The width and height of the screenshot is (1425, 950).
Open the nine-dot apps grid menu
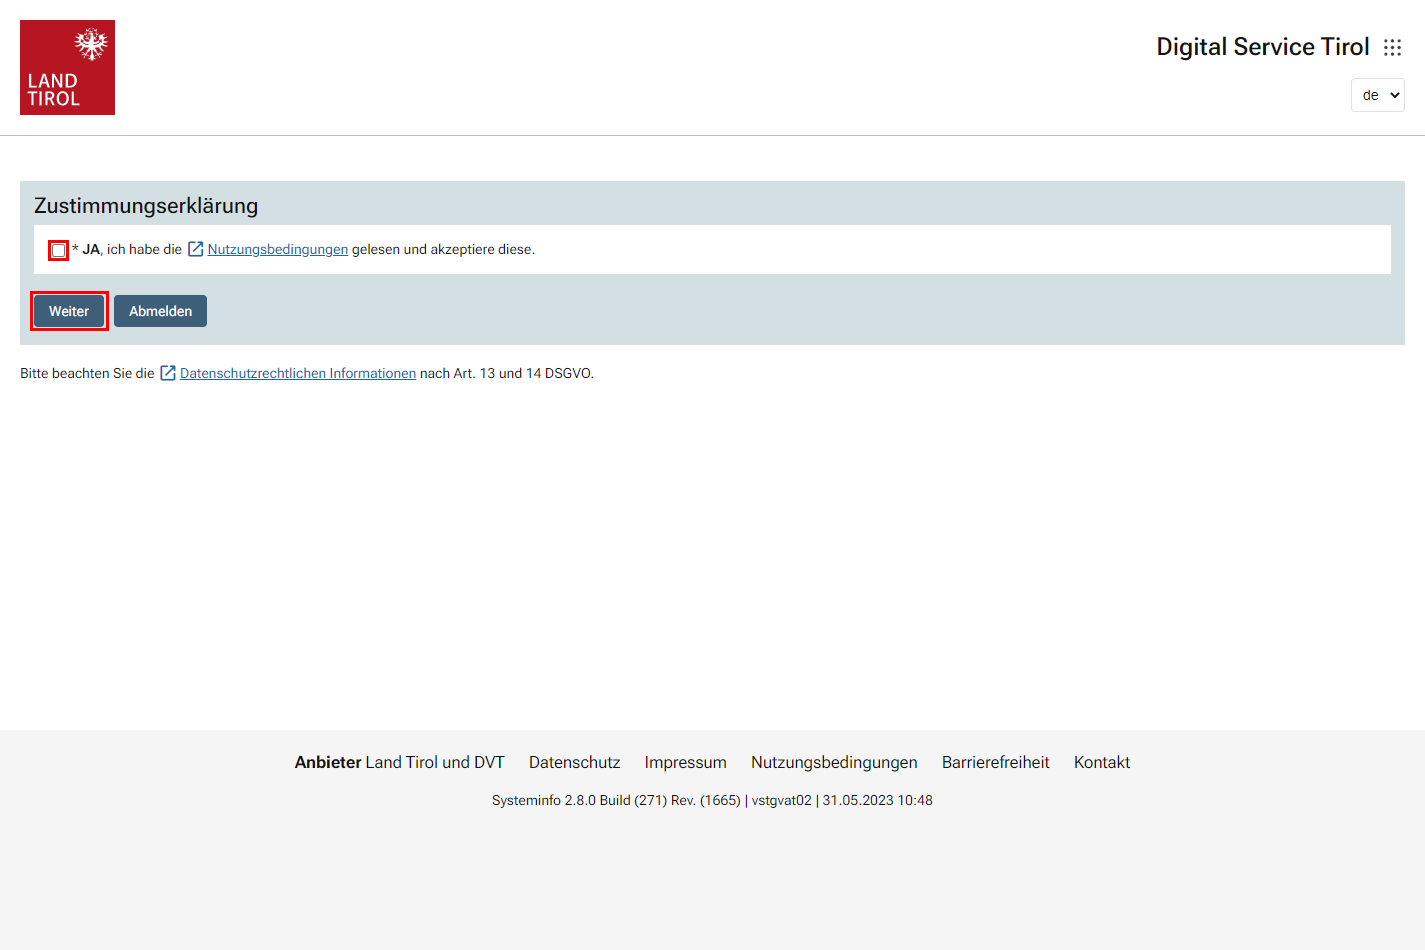[1392, 47]
